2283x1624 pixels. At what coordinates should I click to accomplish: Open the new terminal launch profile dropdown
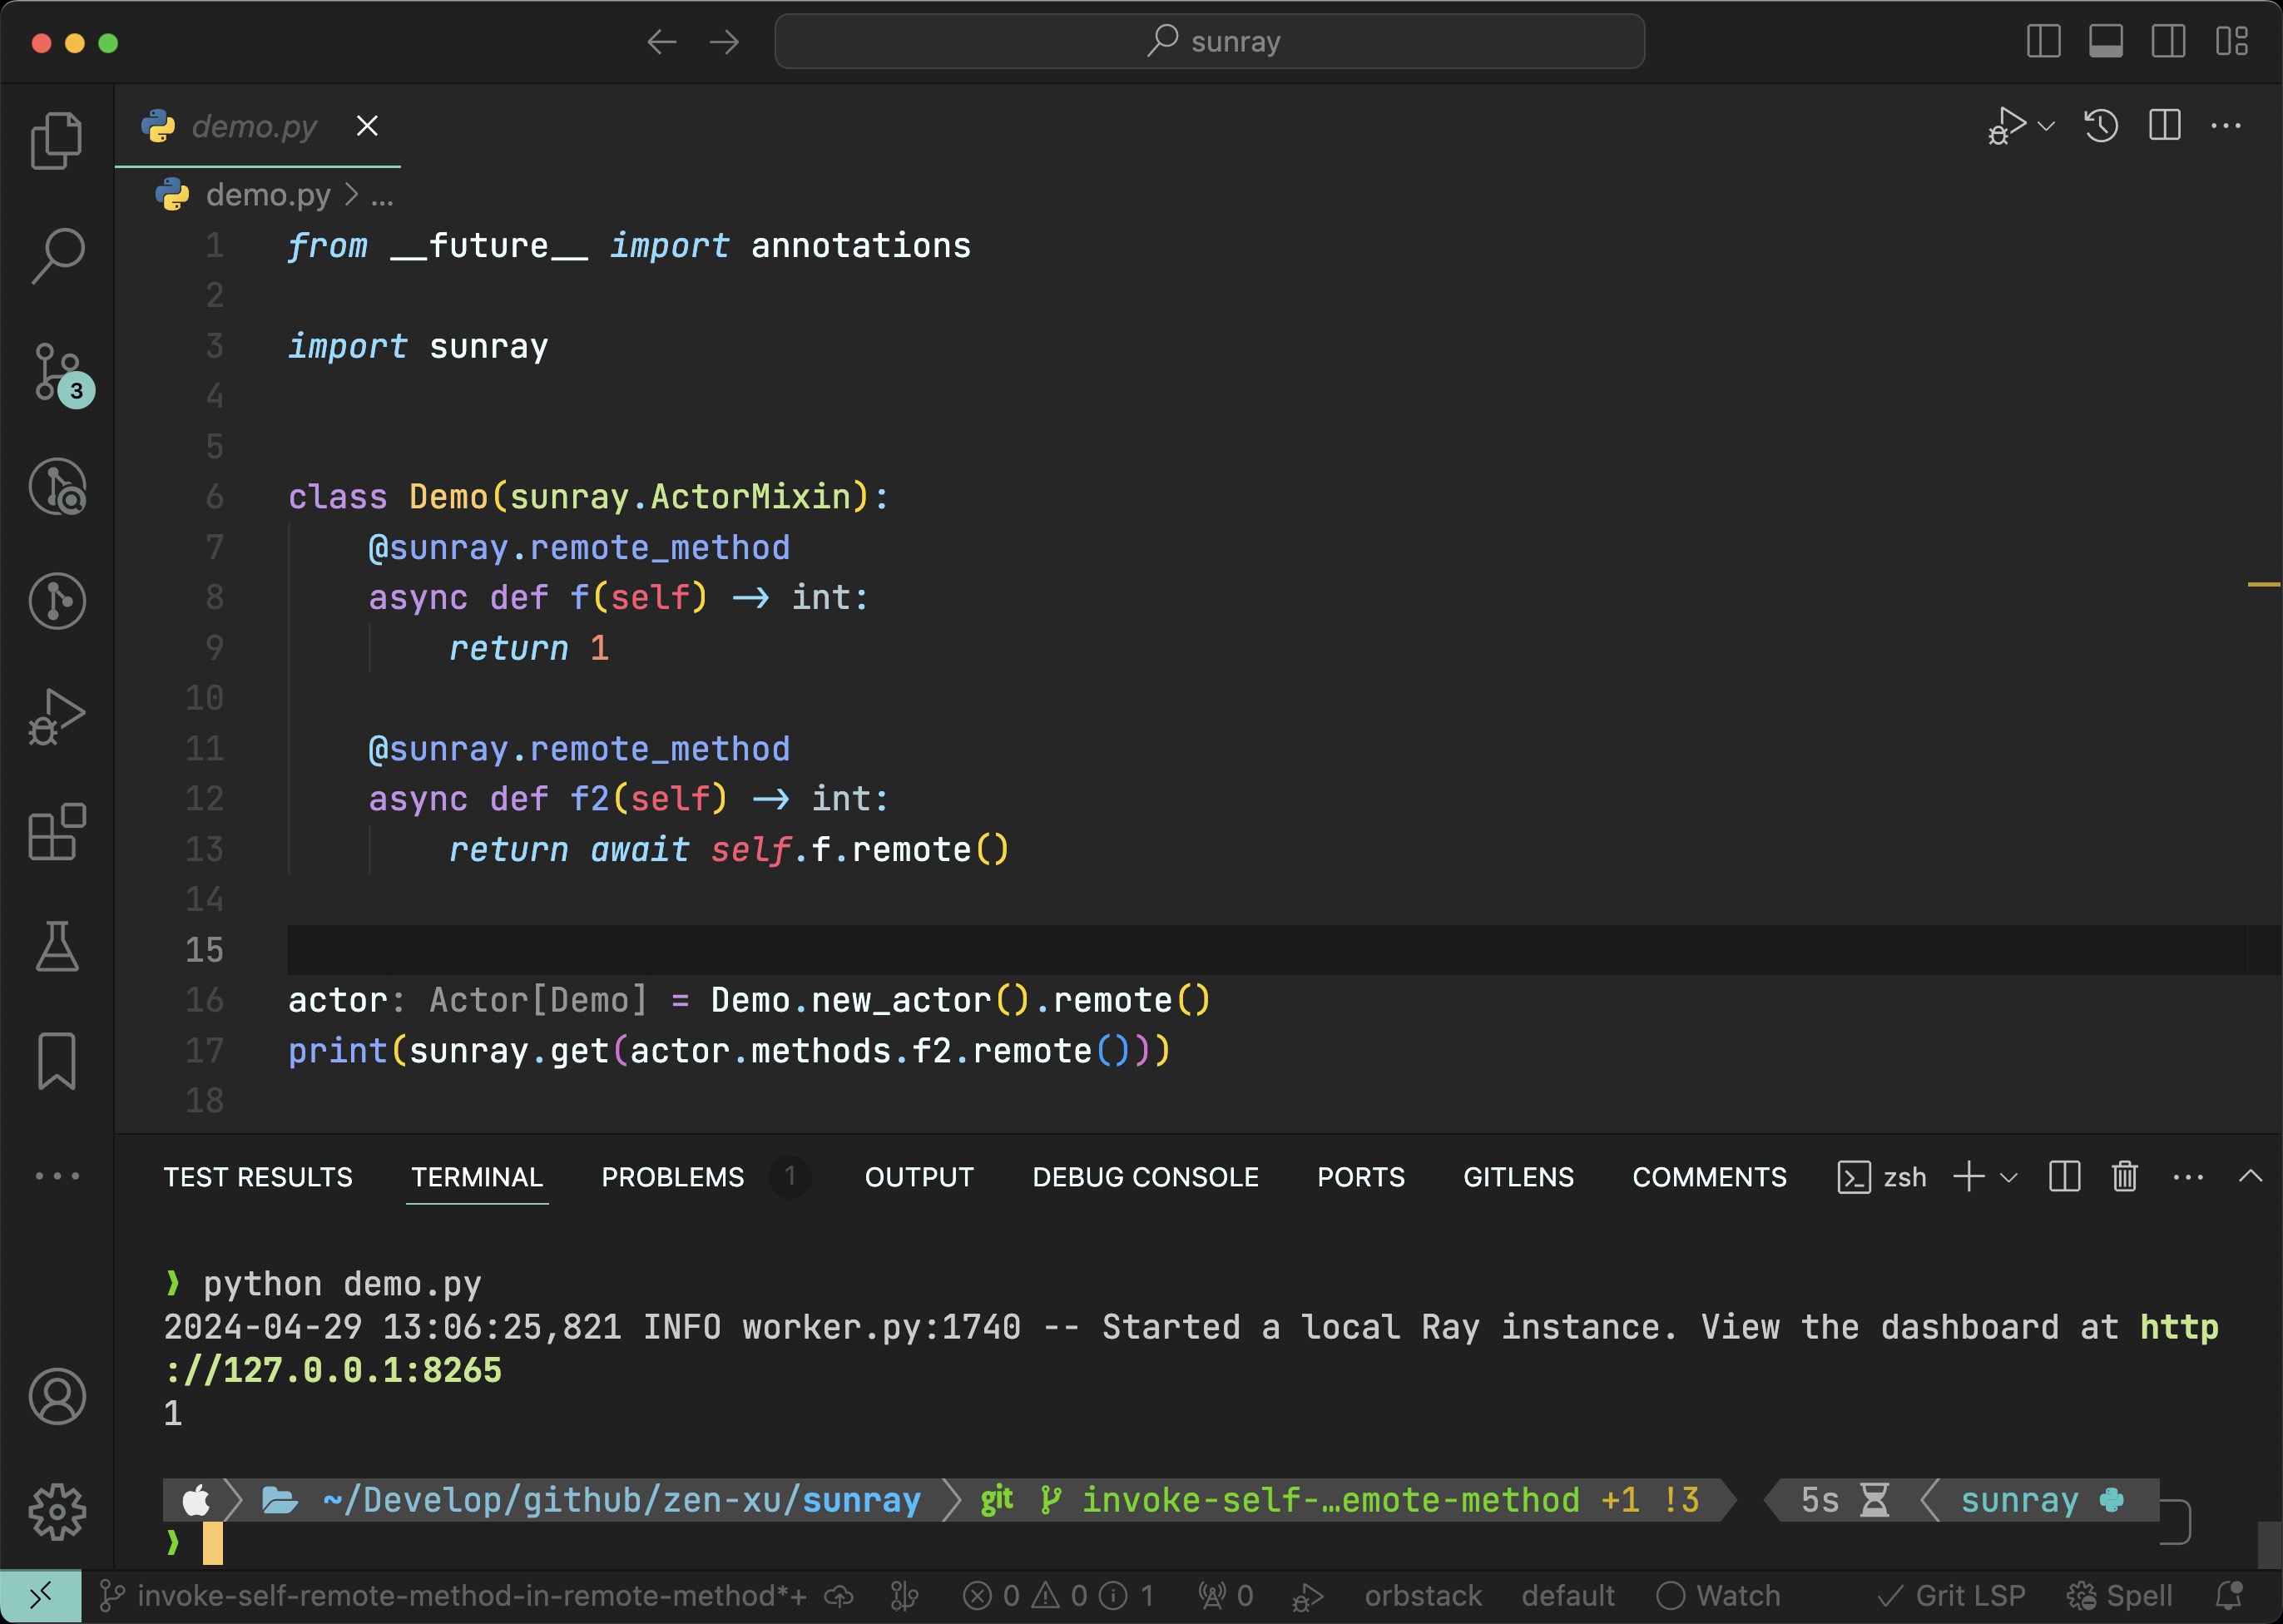[2009, 1177]
